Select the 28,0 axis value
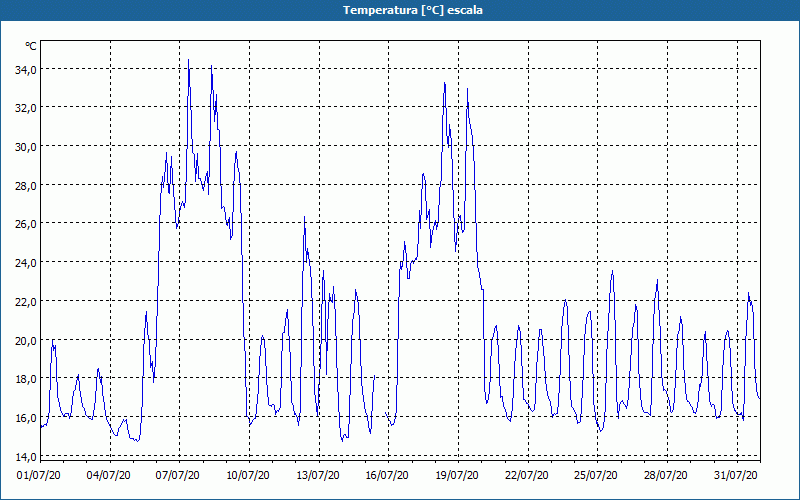This screenshot has width=800, height=500. point(26,185)
